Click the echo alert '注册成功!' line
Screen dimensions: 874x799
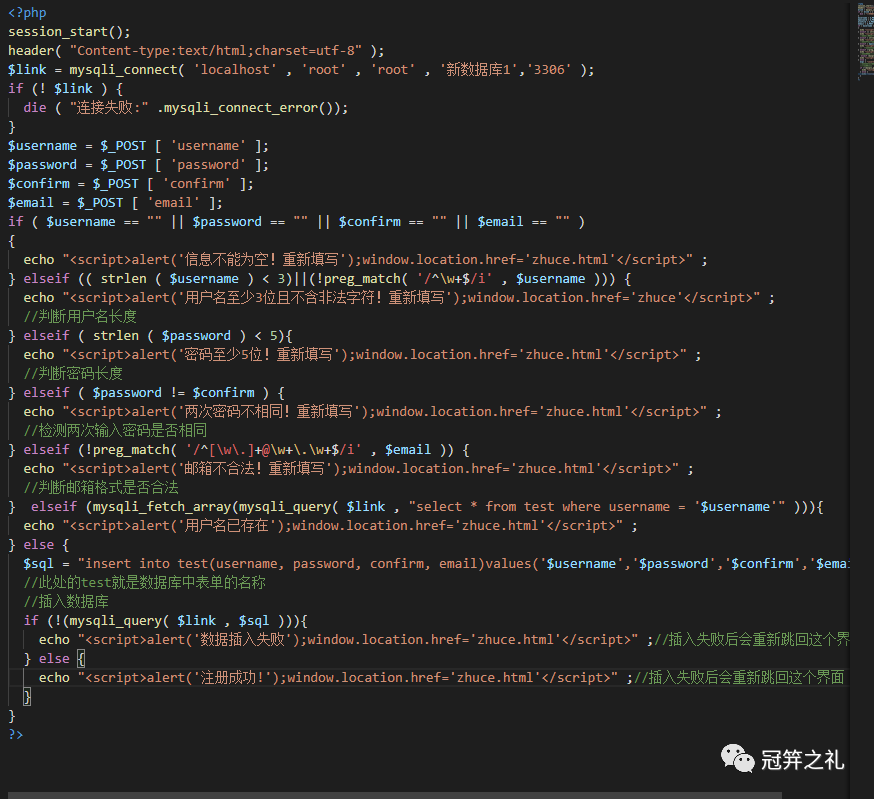pos(441,677)
